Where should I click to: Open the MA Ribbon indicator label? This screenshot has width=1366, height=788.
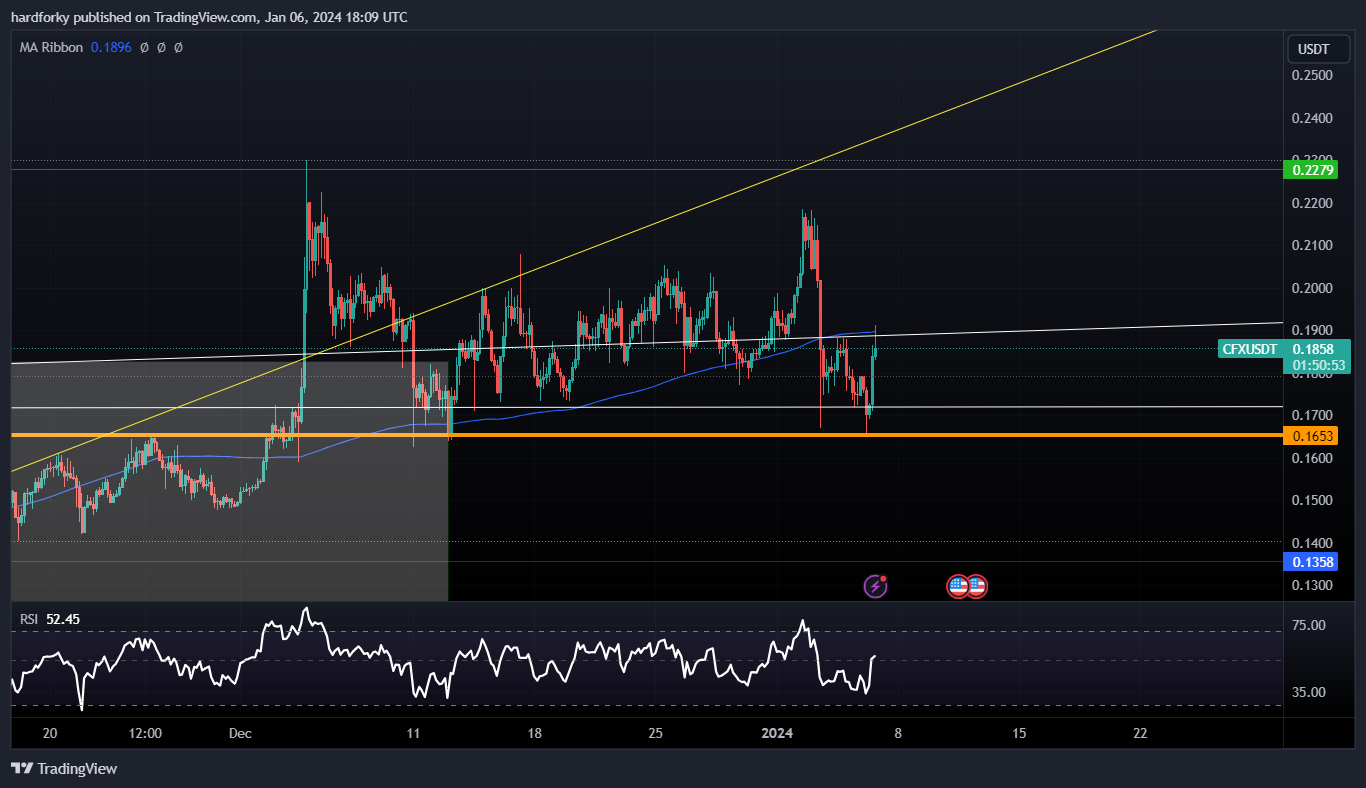coord(52,47)
